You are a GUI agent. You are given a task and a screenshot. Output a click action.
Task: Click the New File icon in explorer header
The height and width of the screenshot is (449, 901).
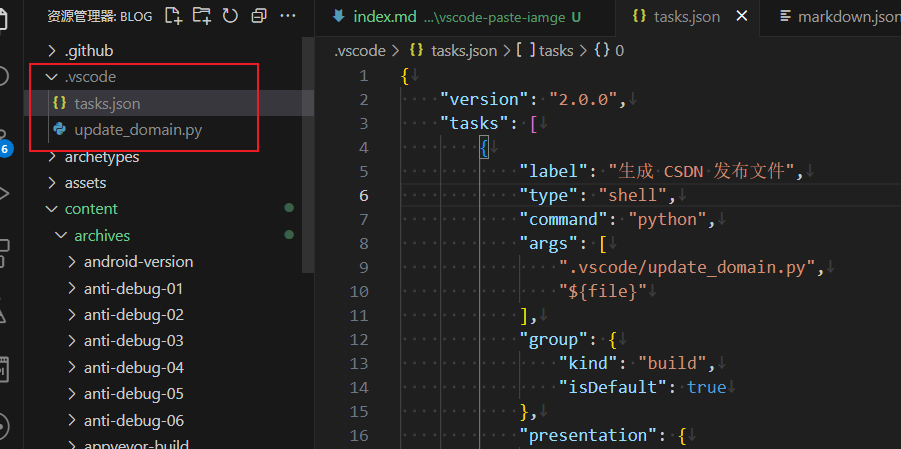[174, 16]
